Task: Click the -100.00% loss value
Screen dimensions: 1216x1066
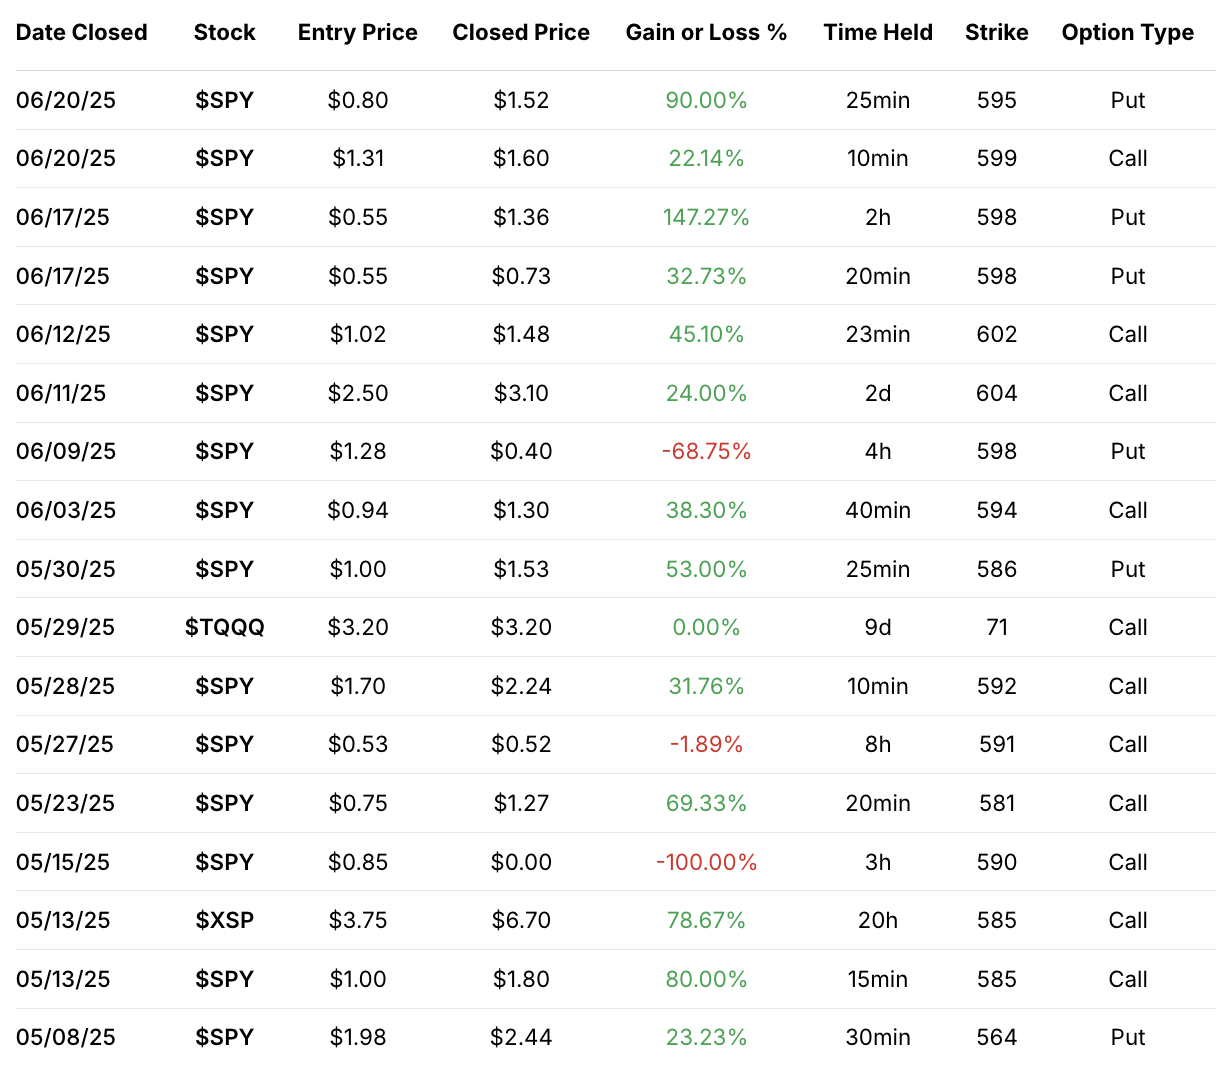Action: 706,862
